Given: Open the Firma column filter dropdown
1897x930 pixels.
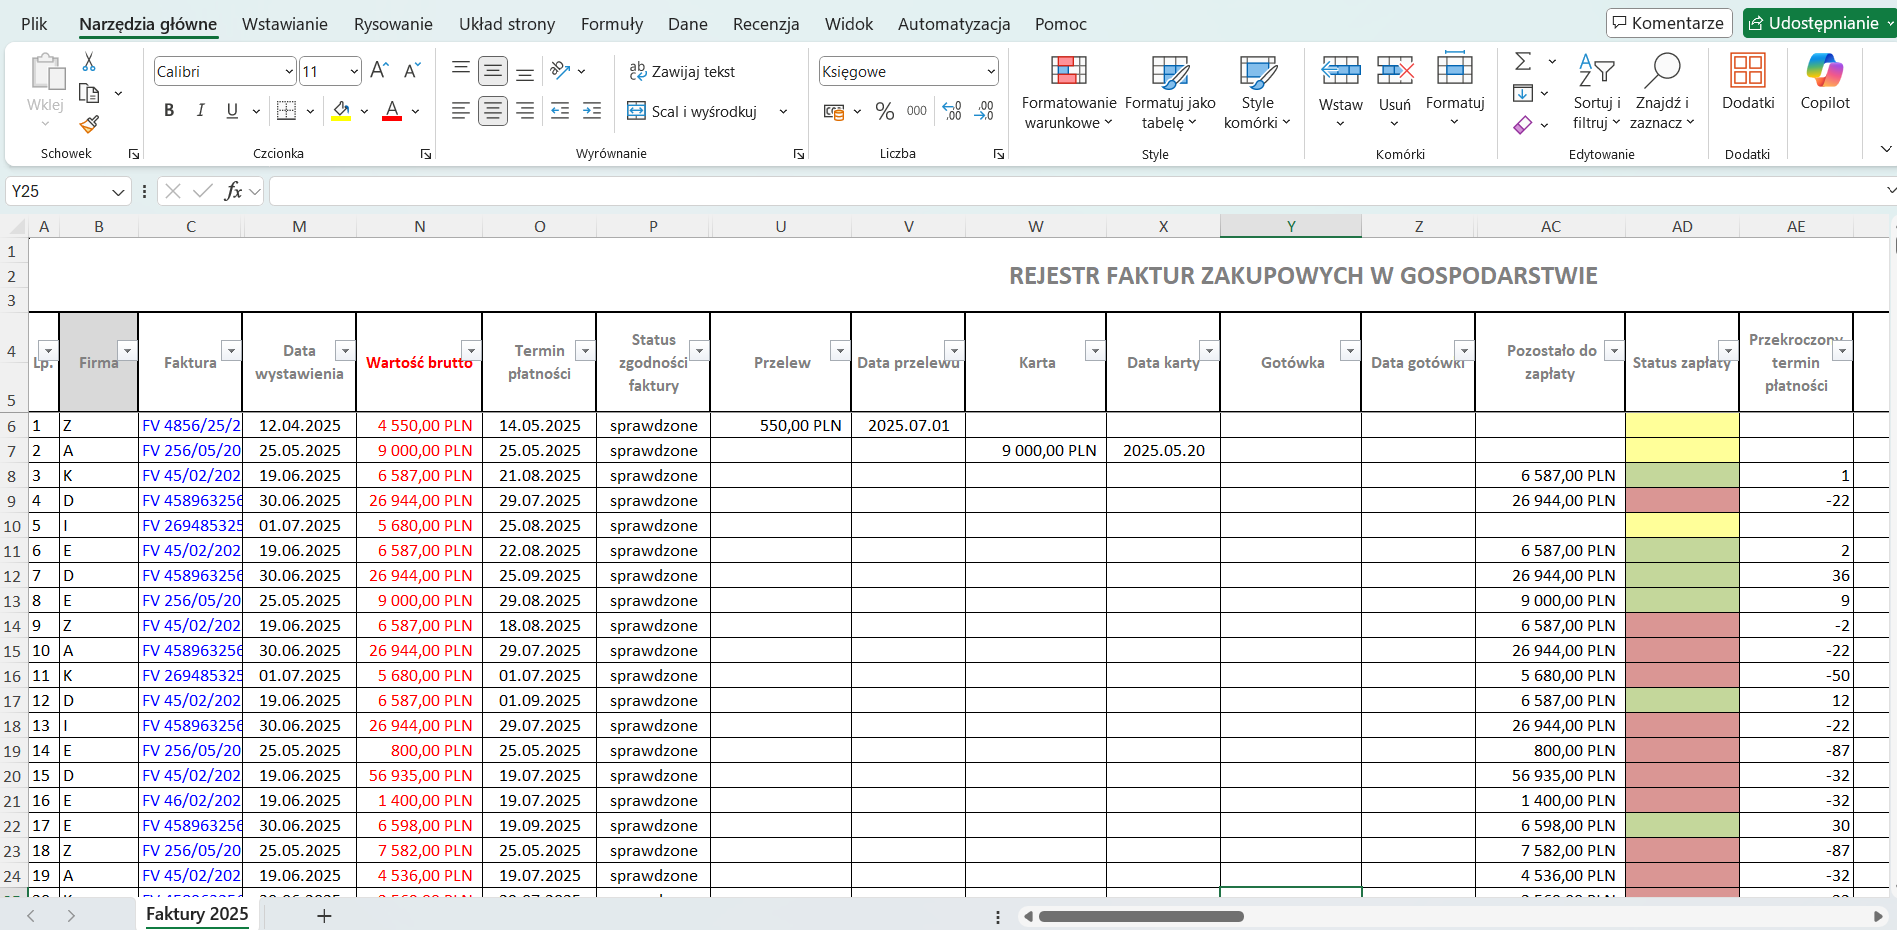Looking at the screenshot, I should coord(126,350).
